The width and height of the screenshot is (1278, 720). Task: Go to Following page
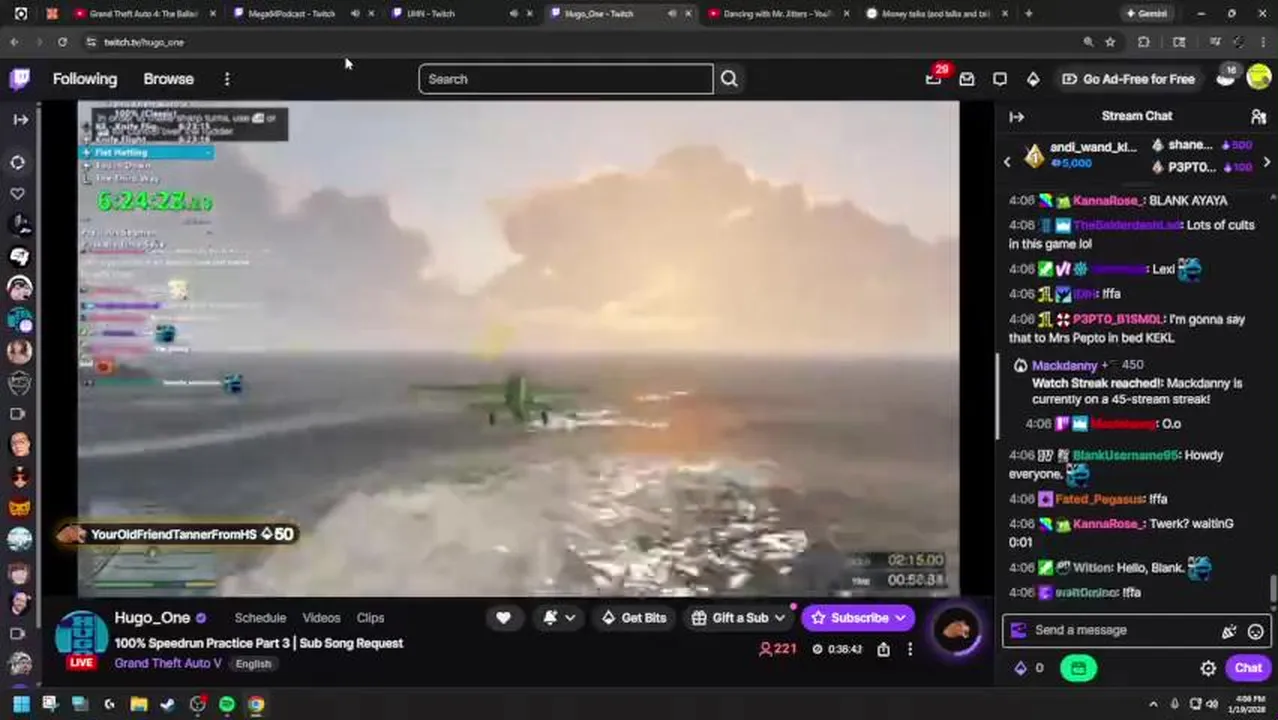(85, 79)
